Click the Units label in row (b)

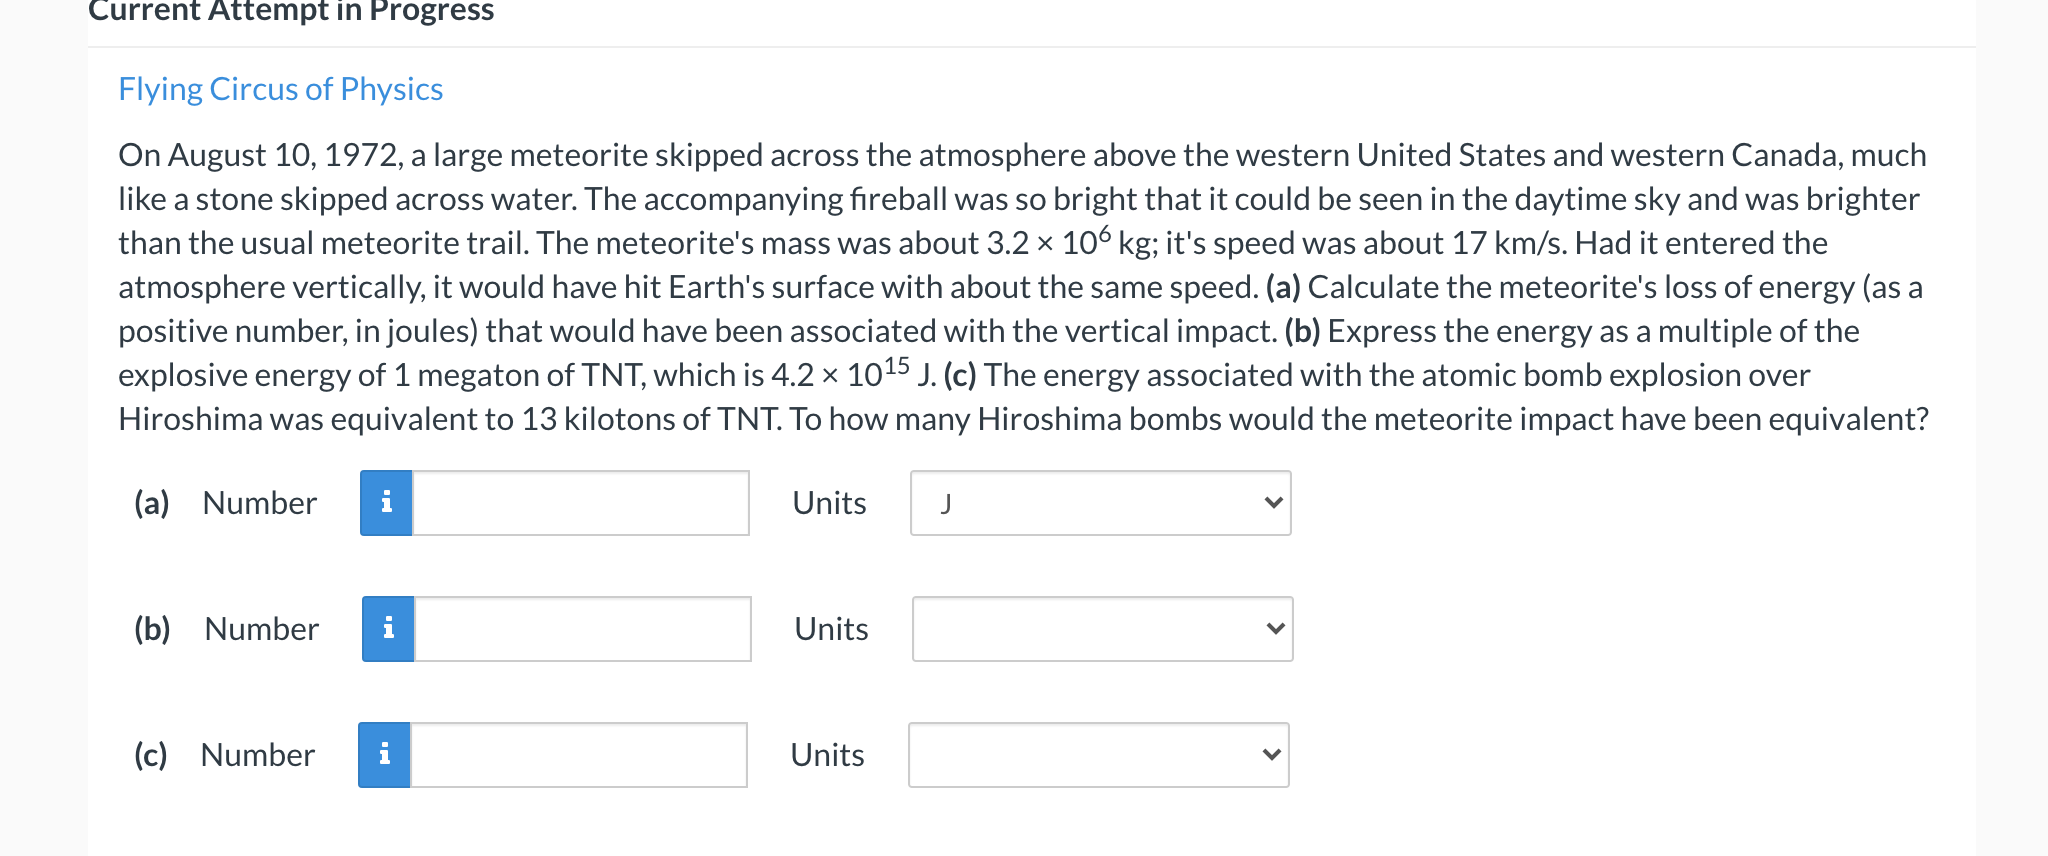[831, 629]
